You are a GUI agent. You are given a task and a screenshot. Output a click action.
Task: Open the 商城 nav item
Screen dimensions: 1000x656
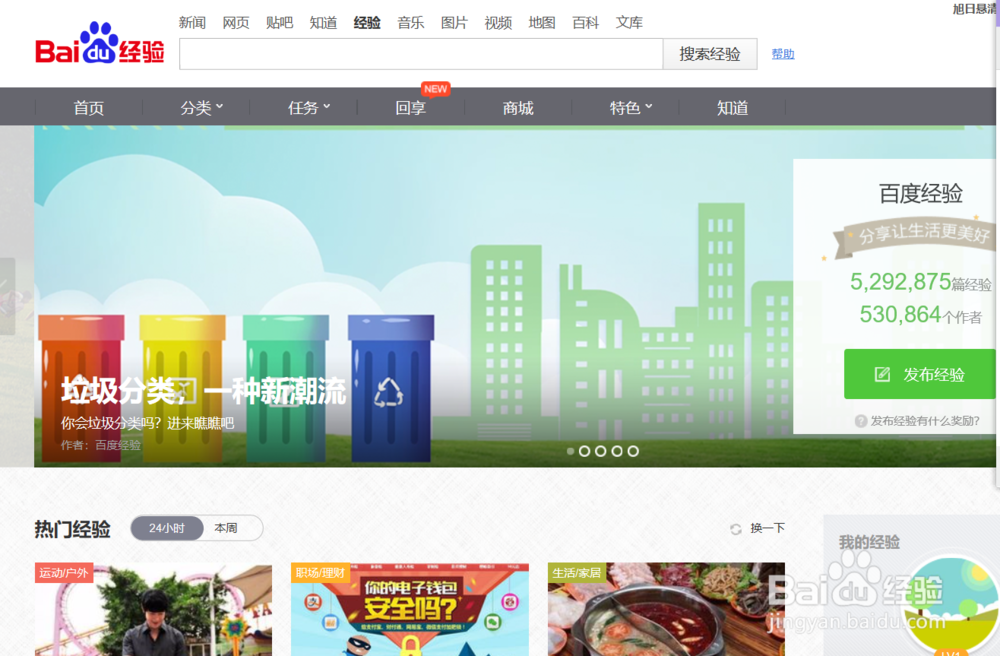click(518, 108)
